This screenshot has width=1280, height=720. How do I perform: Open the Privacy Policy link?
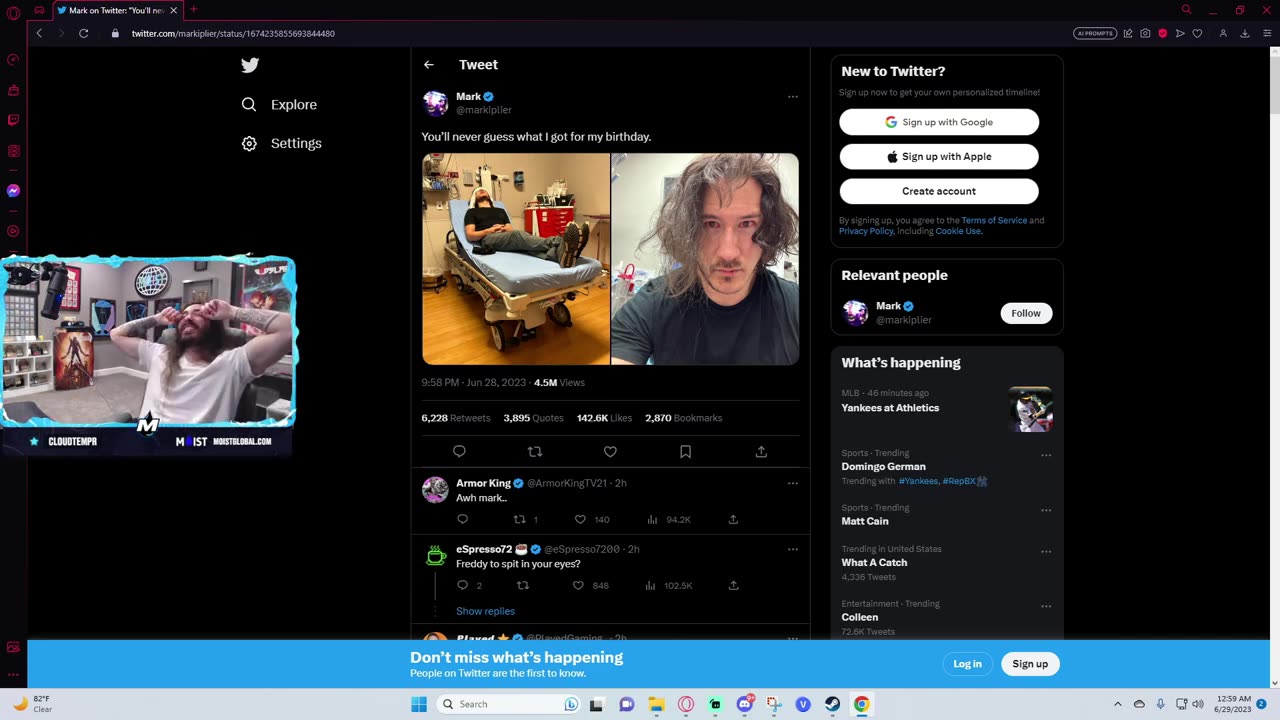[x=866, y=231]
